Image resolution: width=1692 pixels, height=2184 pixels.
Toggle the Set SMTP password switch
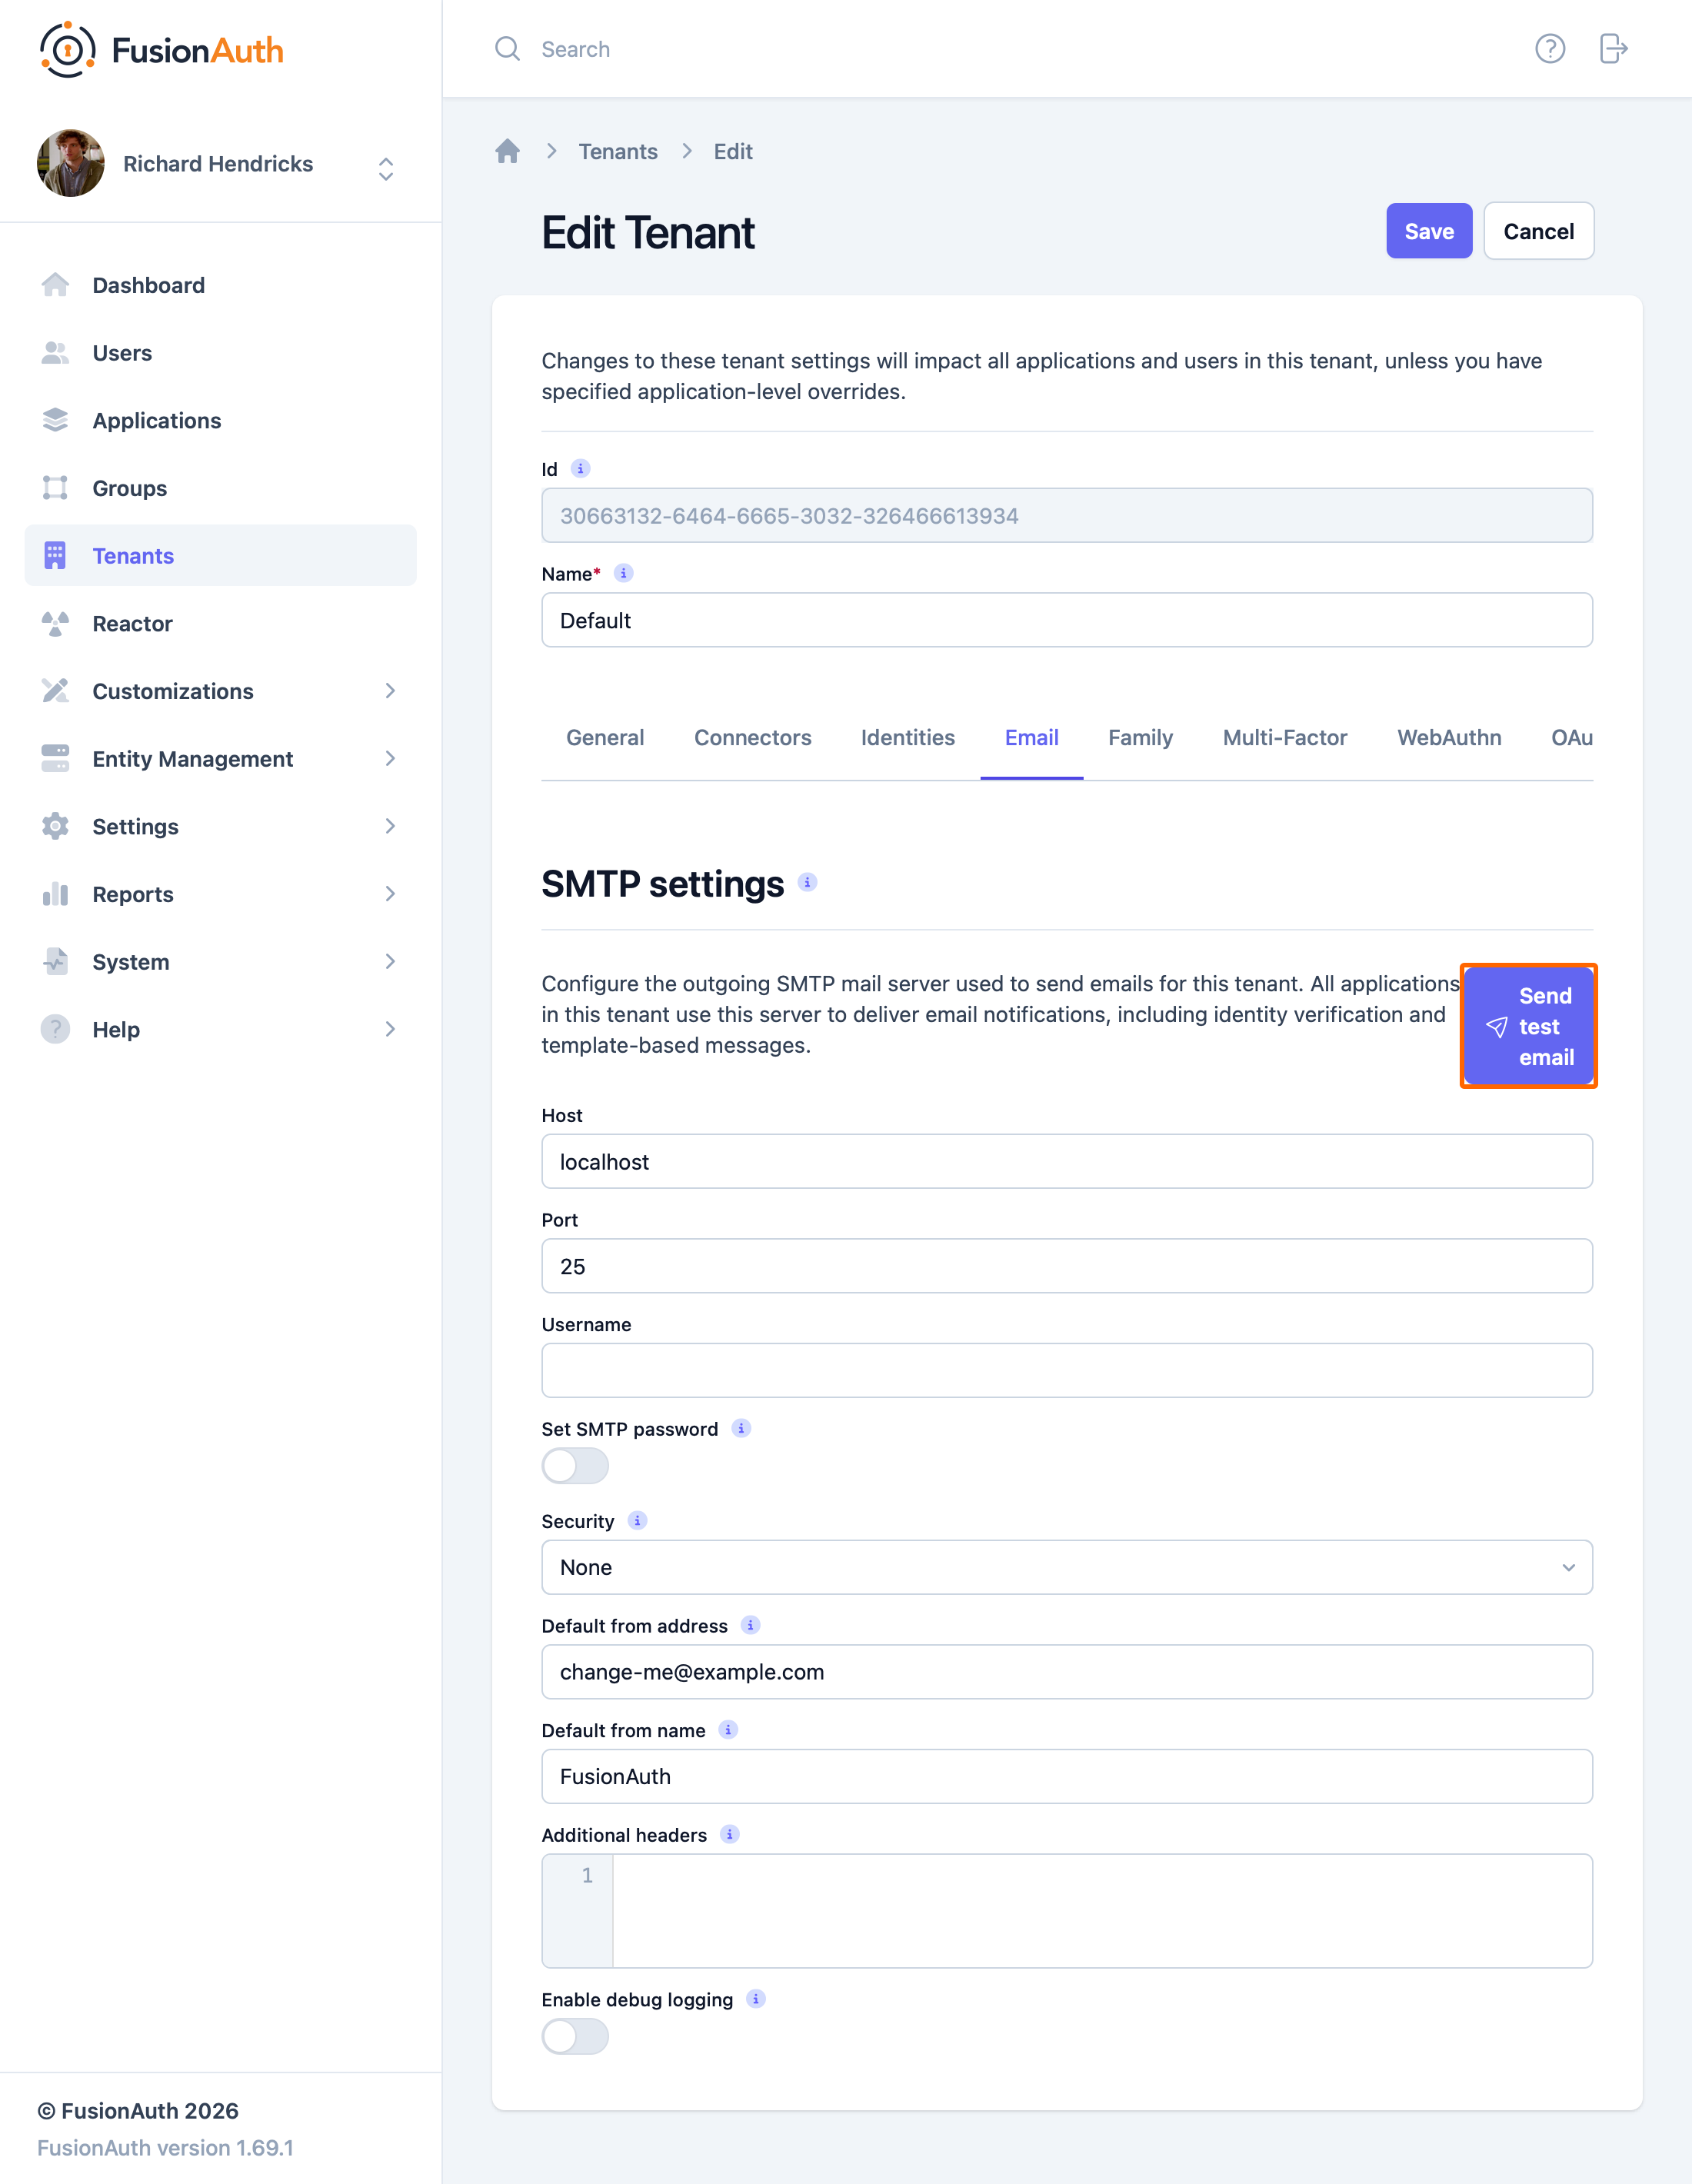pyautogui.click(x=575, y=1466)
